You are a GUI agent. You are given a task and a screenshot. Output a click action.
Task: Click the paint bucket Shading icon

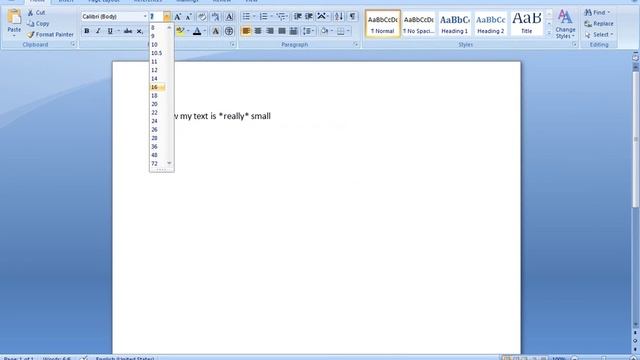[x=324, y=31]
